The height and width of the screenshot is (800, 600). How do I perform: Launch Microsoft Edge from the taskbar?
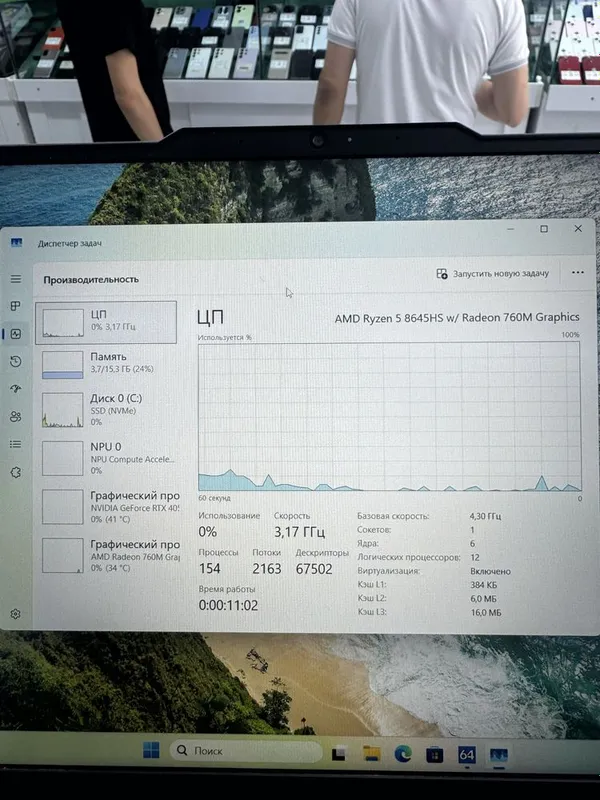[x=403, y=754]
